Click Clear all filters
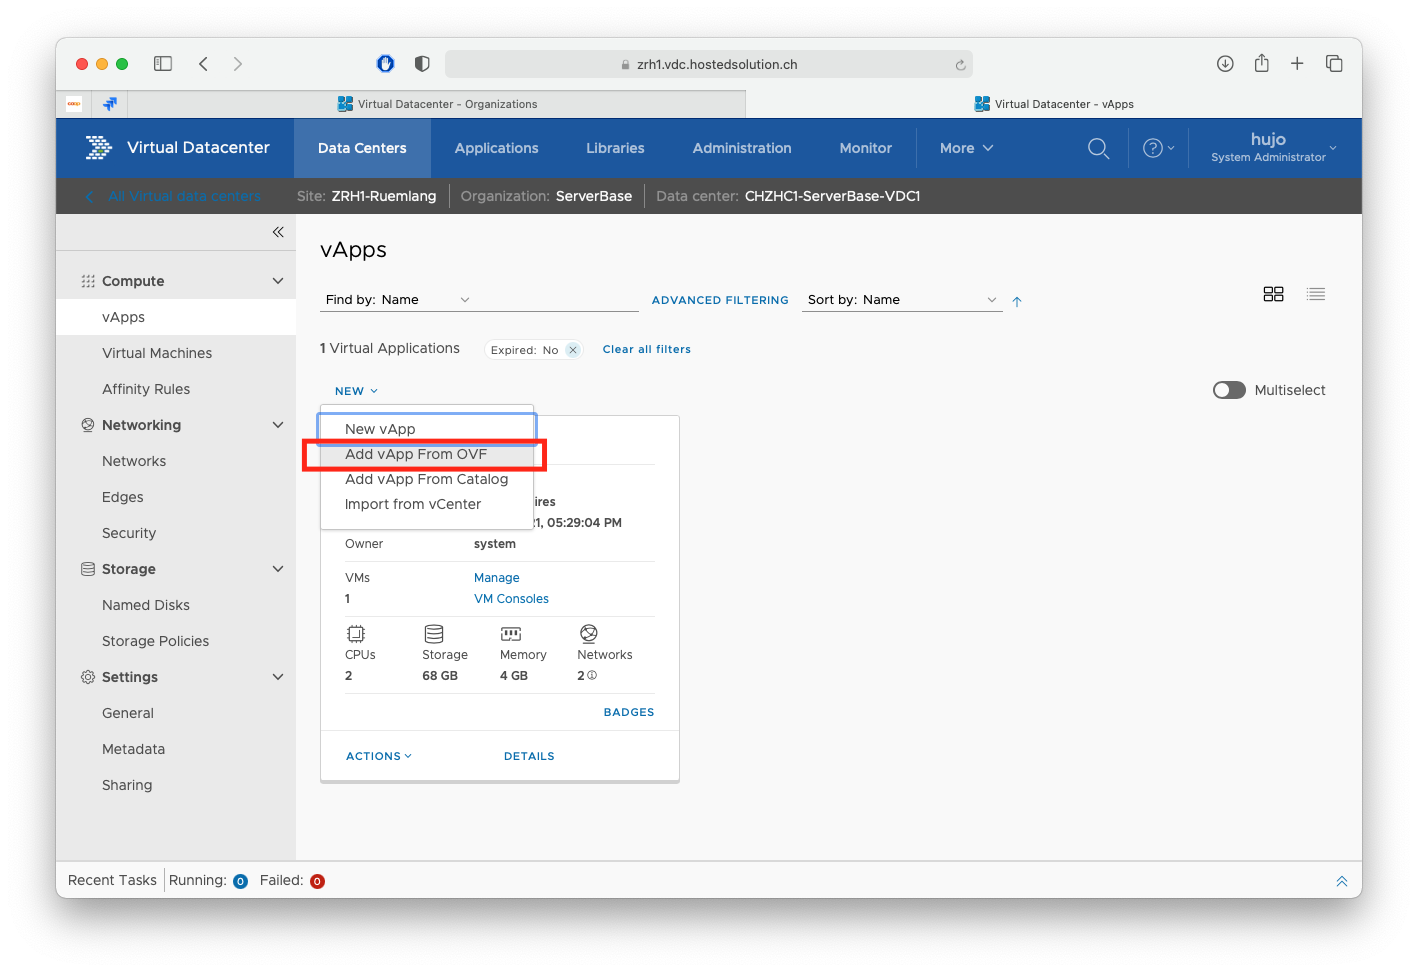 tap(646, 349)
